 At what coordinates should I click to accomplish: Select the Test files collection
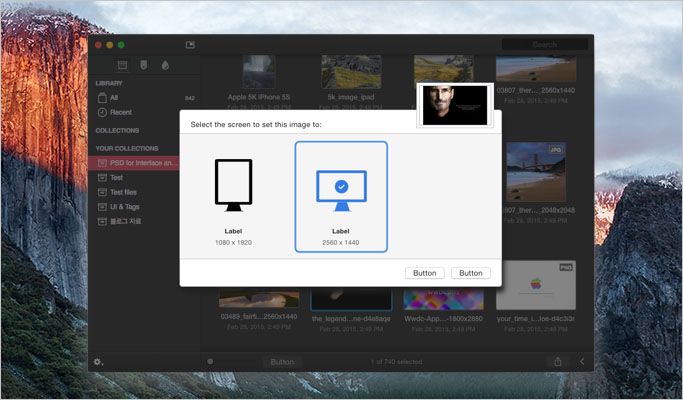(134, 192)
